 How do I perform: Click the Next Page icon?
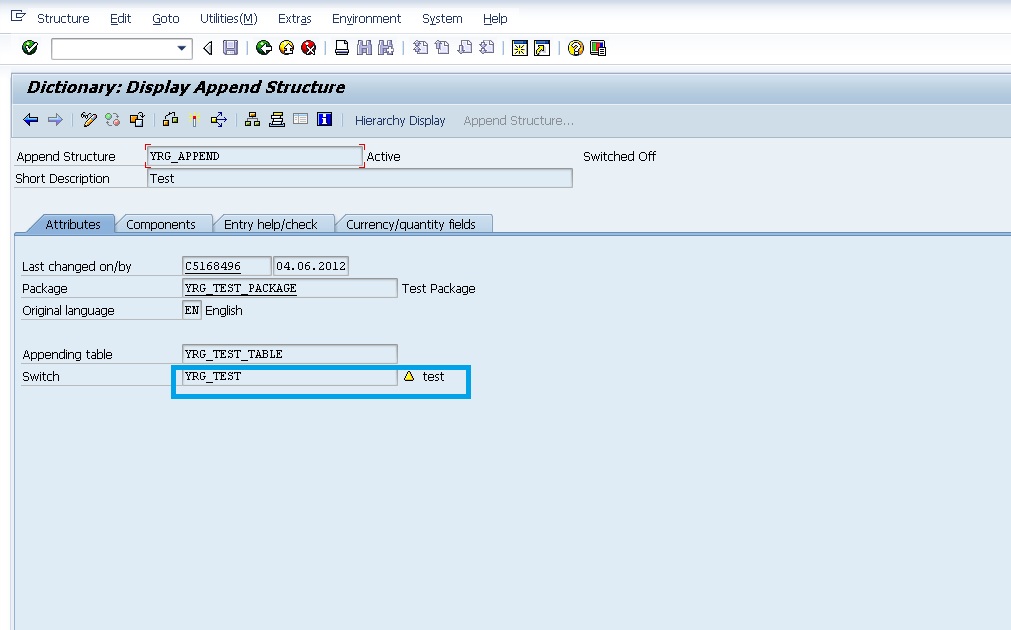[x=465, y=48]
